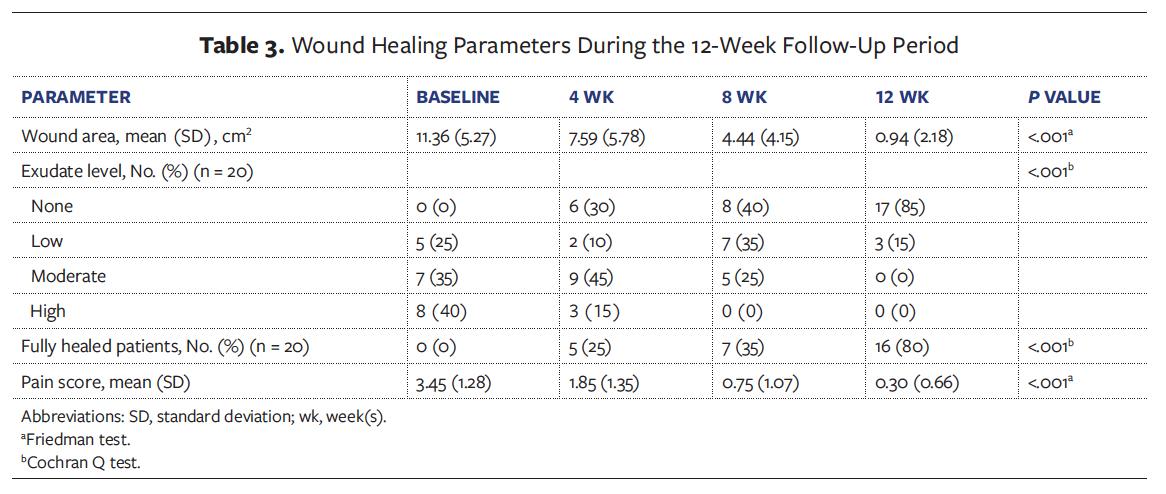1166x494 pixels.
Task: Select the "None" exudate row label
Action: 52,206
